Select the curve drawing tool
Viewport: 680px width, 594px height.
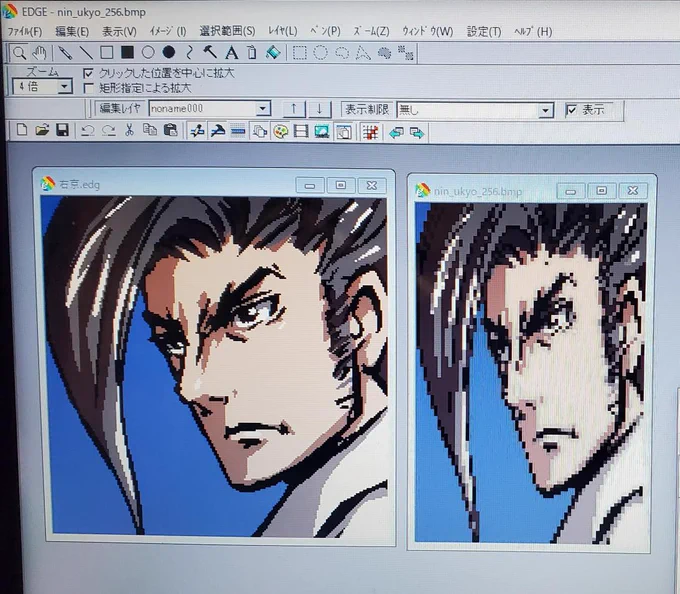click(x=190, y=53)
